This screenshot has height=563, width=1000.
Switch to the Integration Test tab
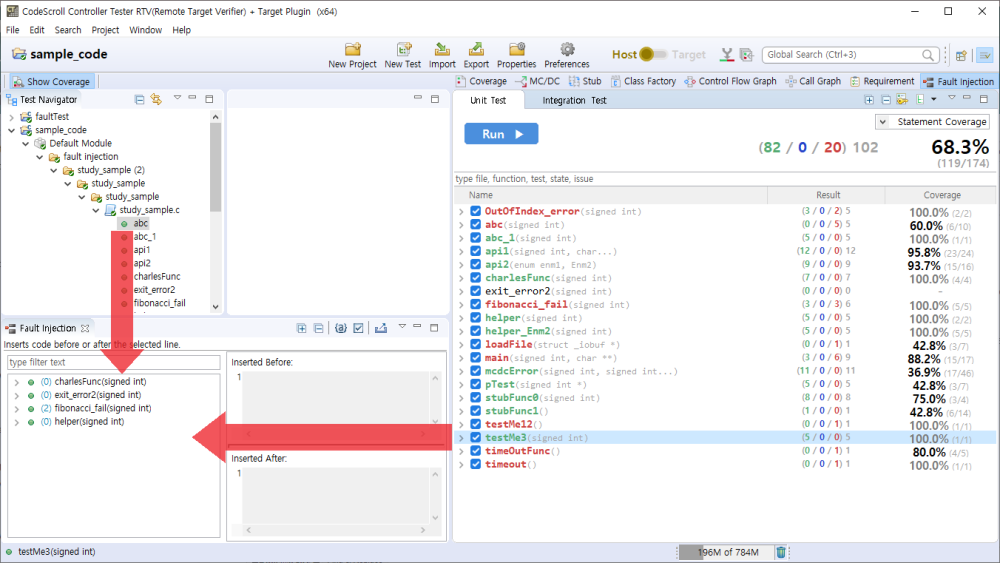coord(574,100)
